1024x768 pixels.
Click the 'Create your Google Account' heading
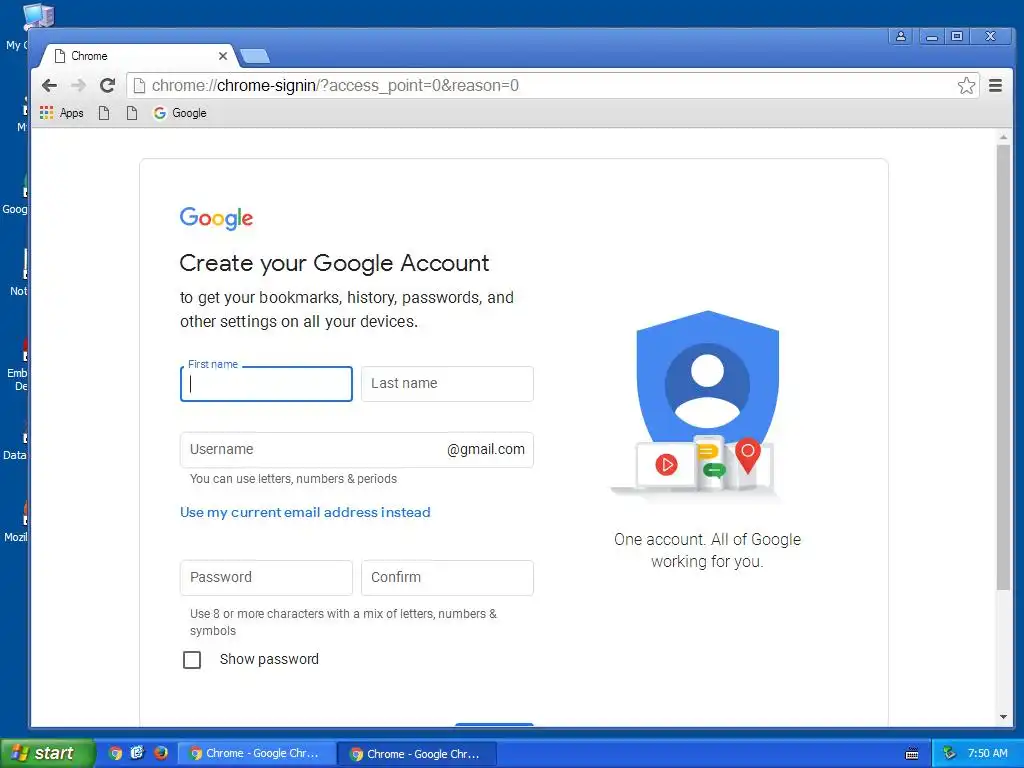coord(334,263)
